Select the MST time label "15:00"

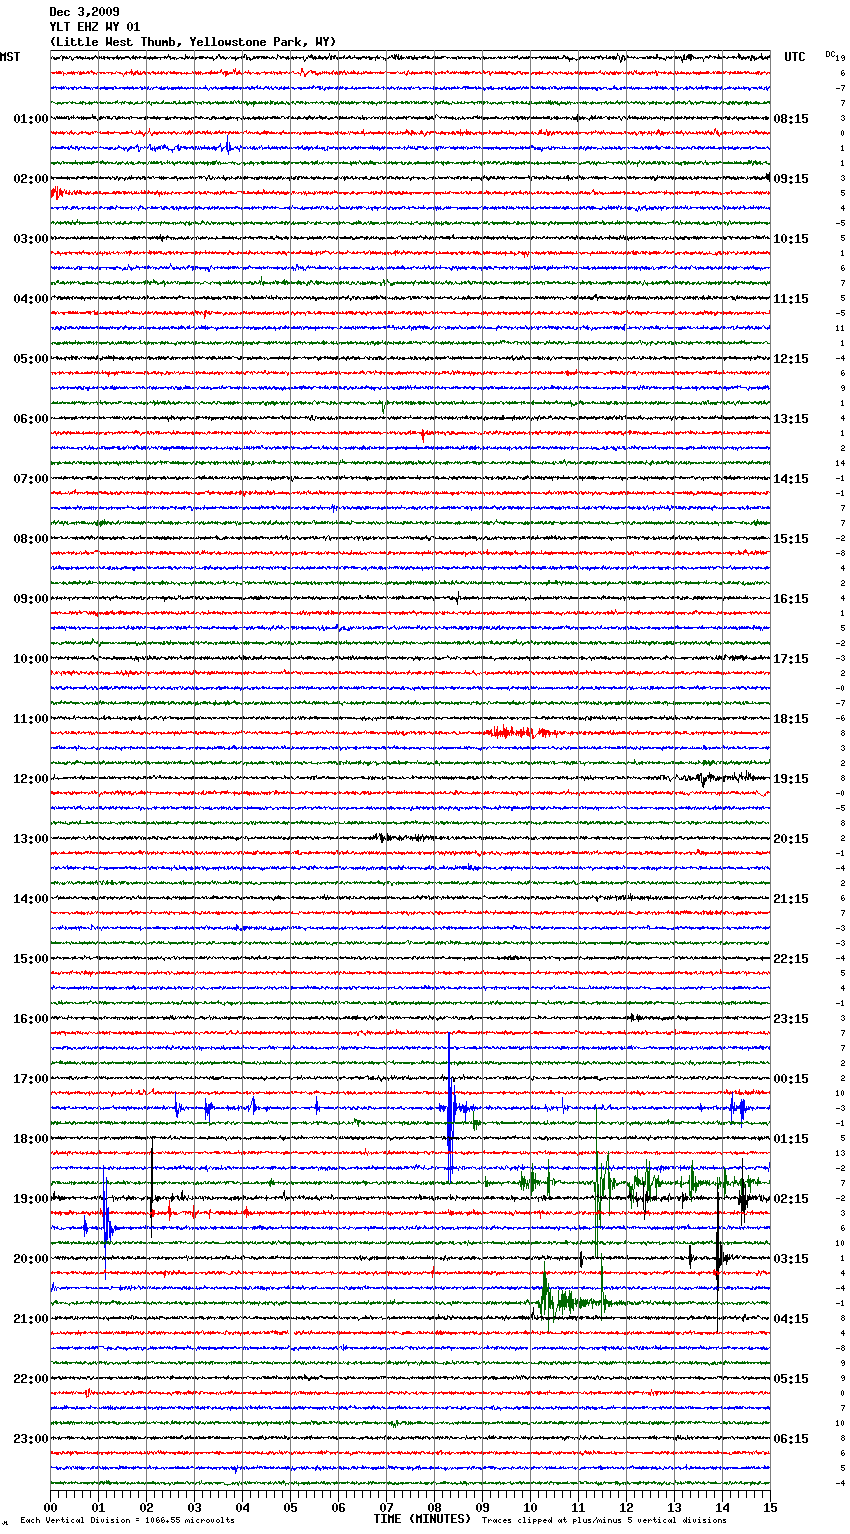31,959
